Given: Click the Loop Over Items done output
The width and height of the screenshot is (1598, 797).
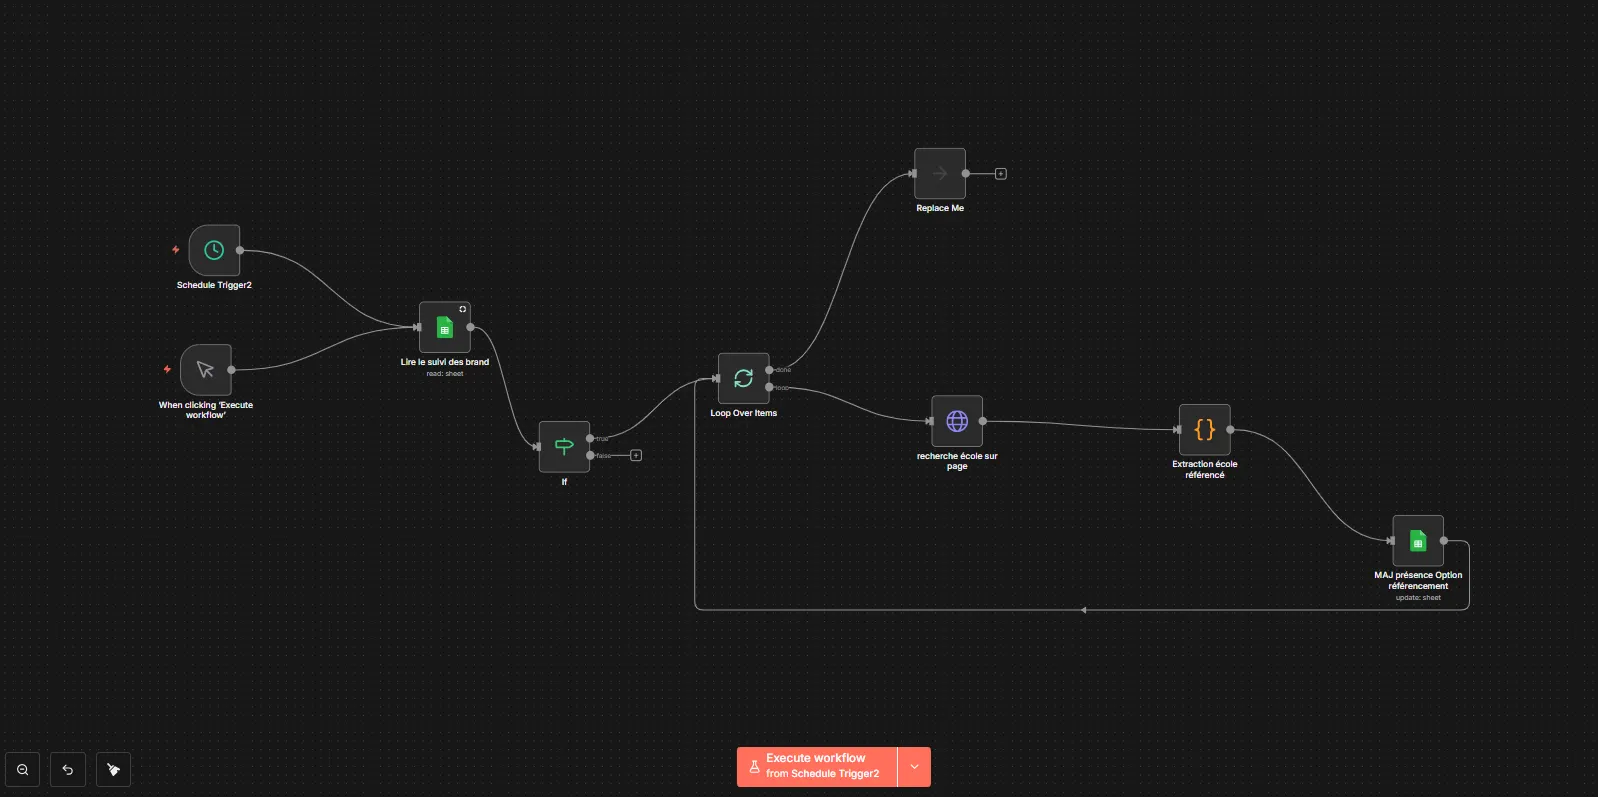Looking at the screenshot, I should [x=769, y=370].
